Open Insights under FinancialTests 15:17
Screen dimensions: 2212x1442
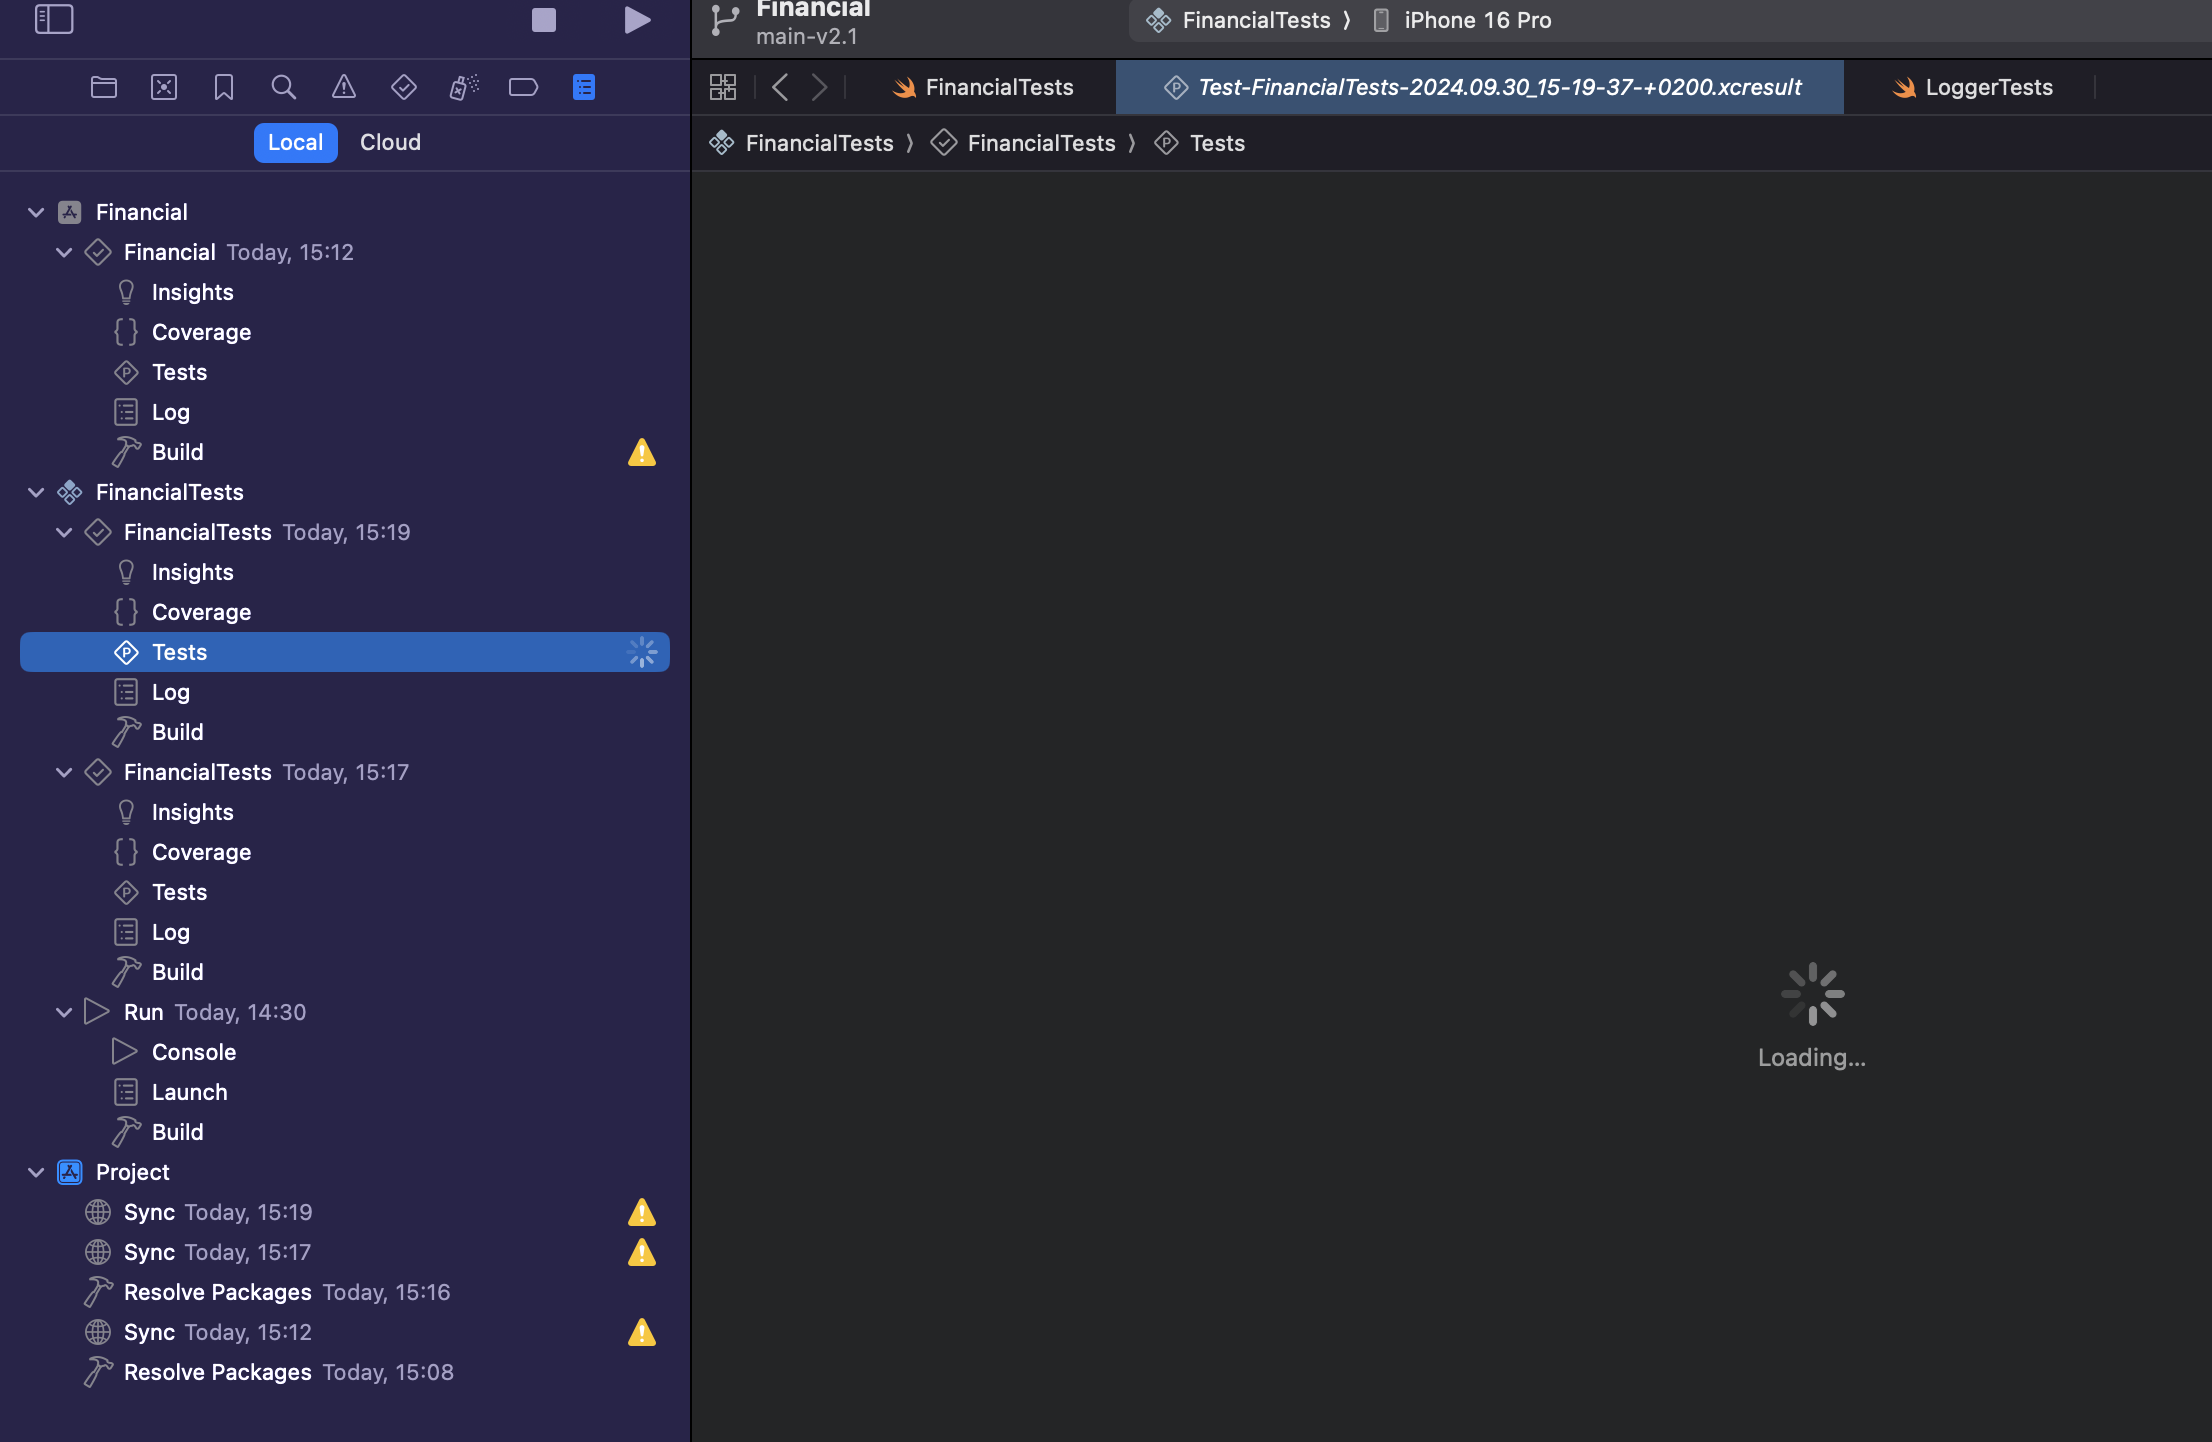[345, 812]
